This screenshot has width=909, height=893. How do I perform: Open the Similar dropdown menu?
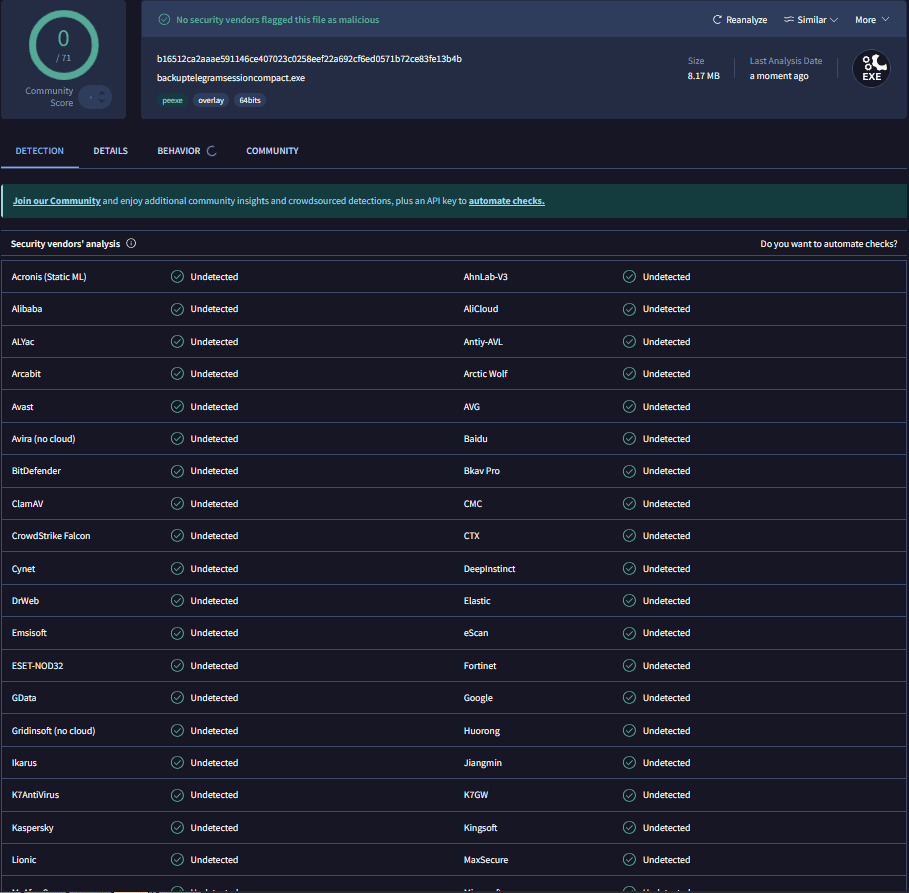(810, 20)
